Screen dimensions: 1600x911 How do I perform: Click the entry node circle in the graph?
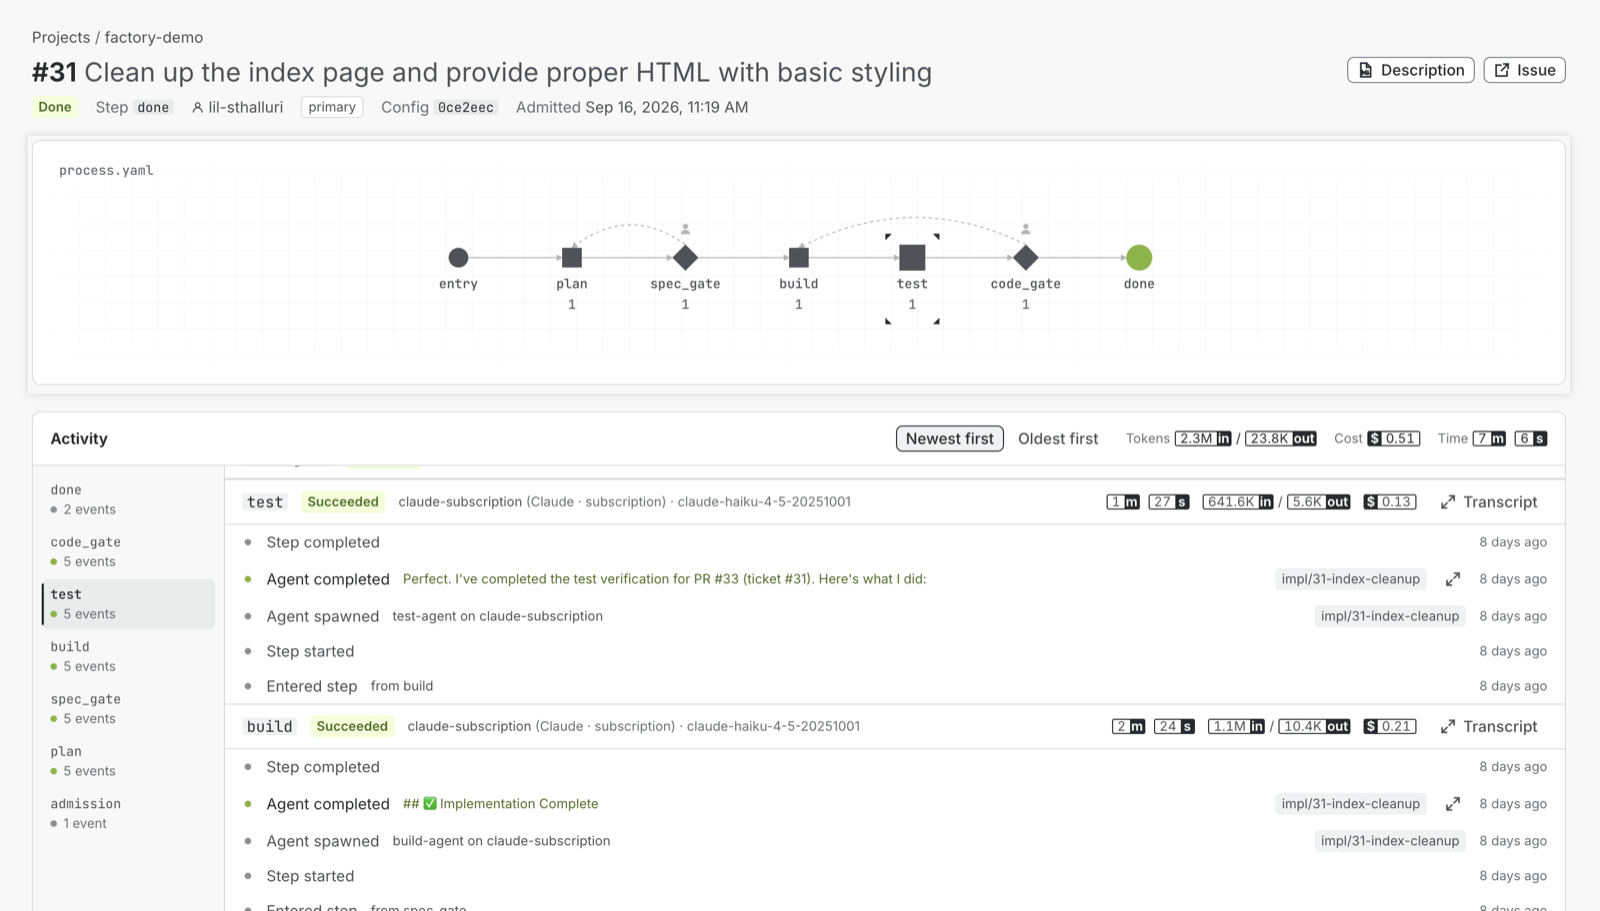(458, 258)
